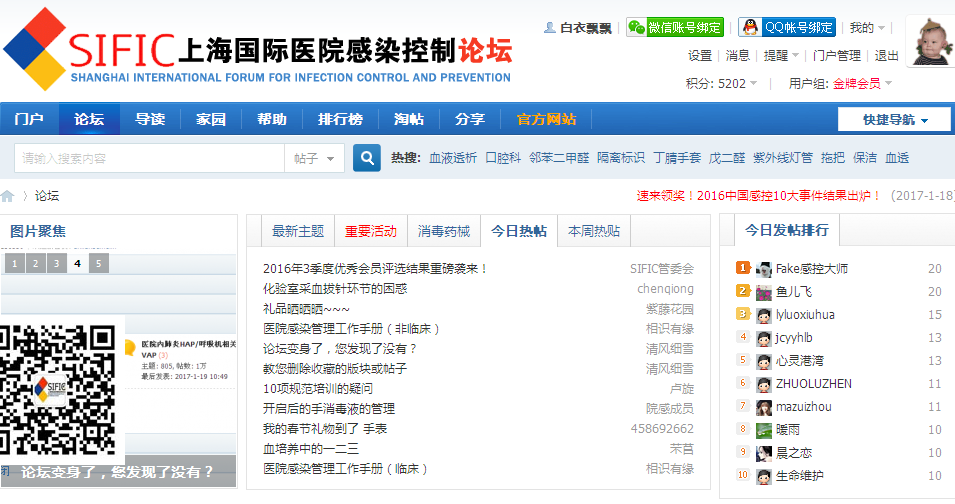
Task: Click the SIFIC forum logo
Action: [257, 49]
